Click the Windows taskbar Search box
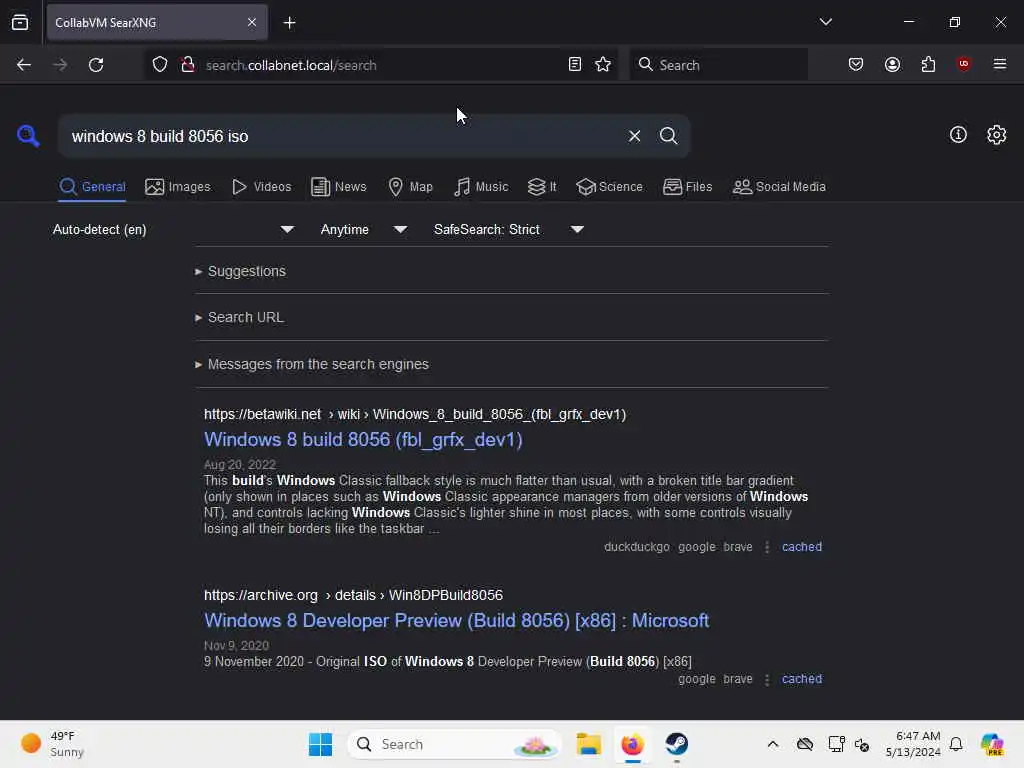Screen dimensions: 1024x768 [455, 744]
